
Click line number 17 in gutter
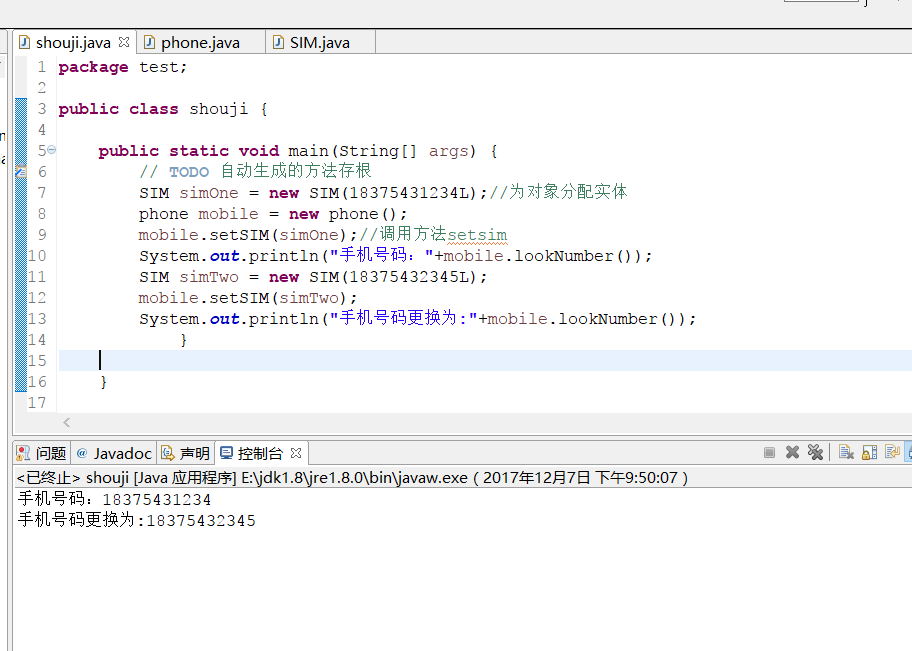(37, 403)
